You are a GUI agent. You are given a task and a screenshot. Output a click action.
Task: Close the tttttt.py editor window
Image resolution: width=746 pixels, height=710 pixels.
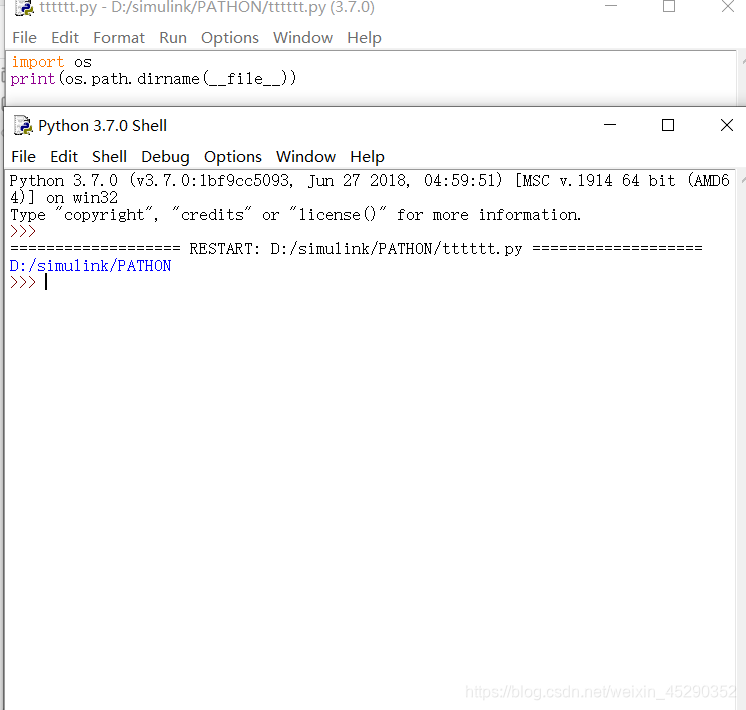pos(728,6)
